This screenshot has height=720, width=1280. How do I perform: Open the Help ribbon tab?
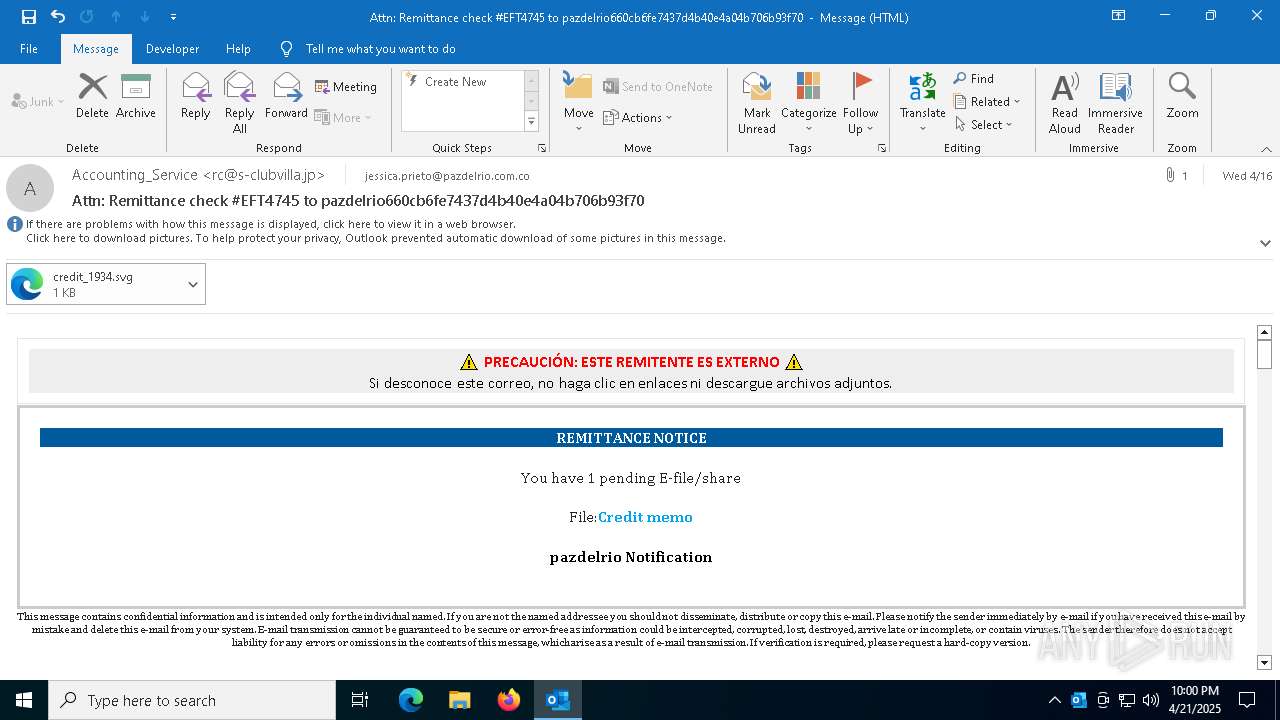[x=238, y=48]
